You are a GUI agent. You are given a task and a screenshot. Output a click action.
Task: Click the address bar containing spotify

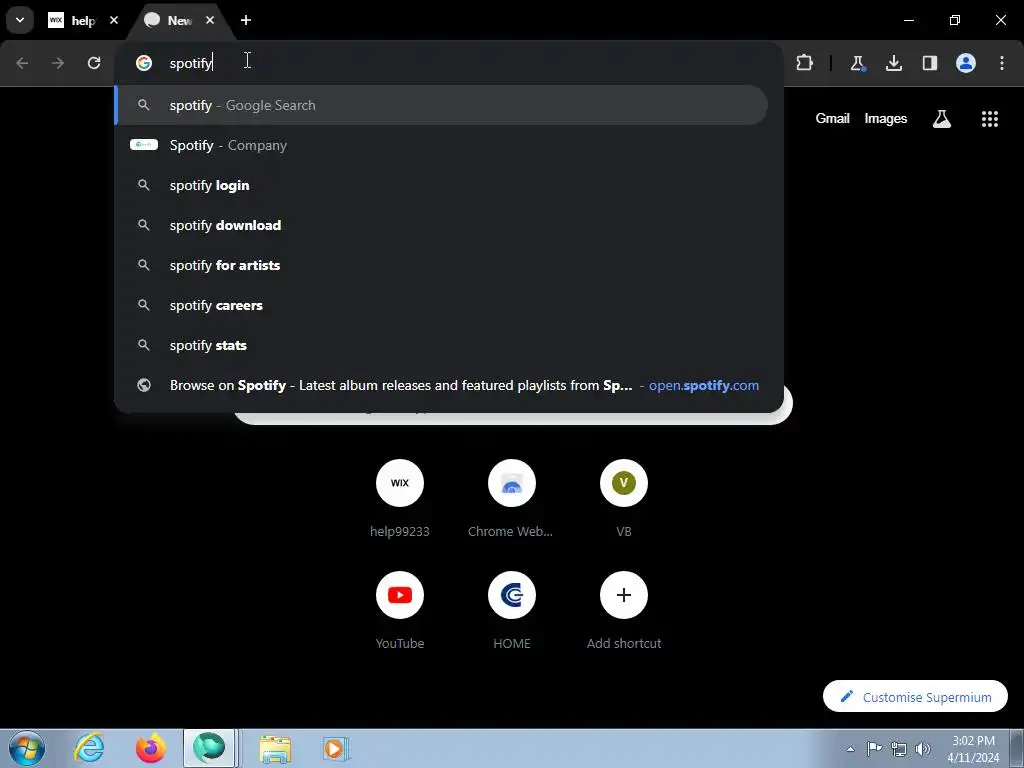point(449,63)
